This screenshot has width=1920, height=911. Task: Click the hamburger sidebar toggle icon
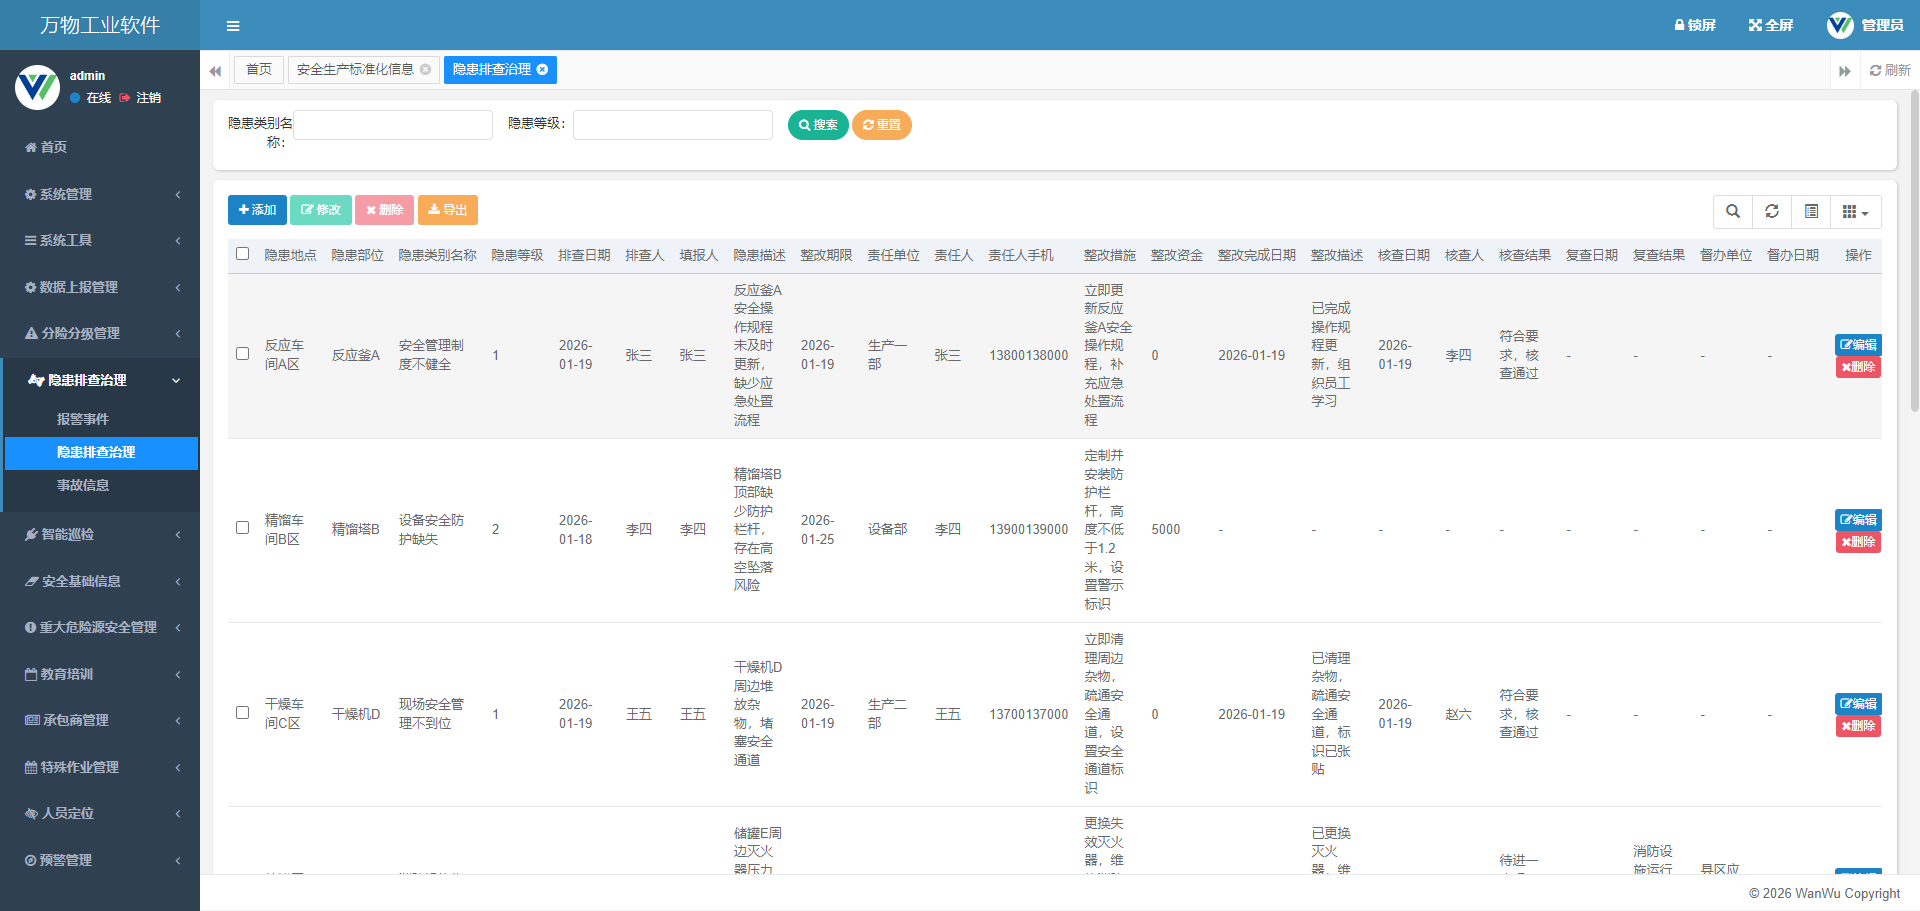tap(232, 26)
